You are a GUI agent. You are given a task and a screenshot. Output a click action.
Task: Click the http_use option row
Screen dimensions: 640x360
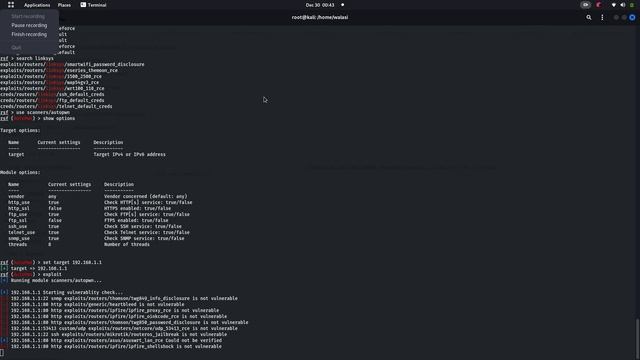coord(100,202)
